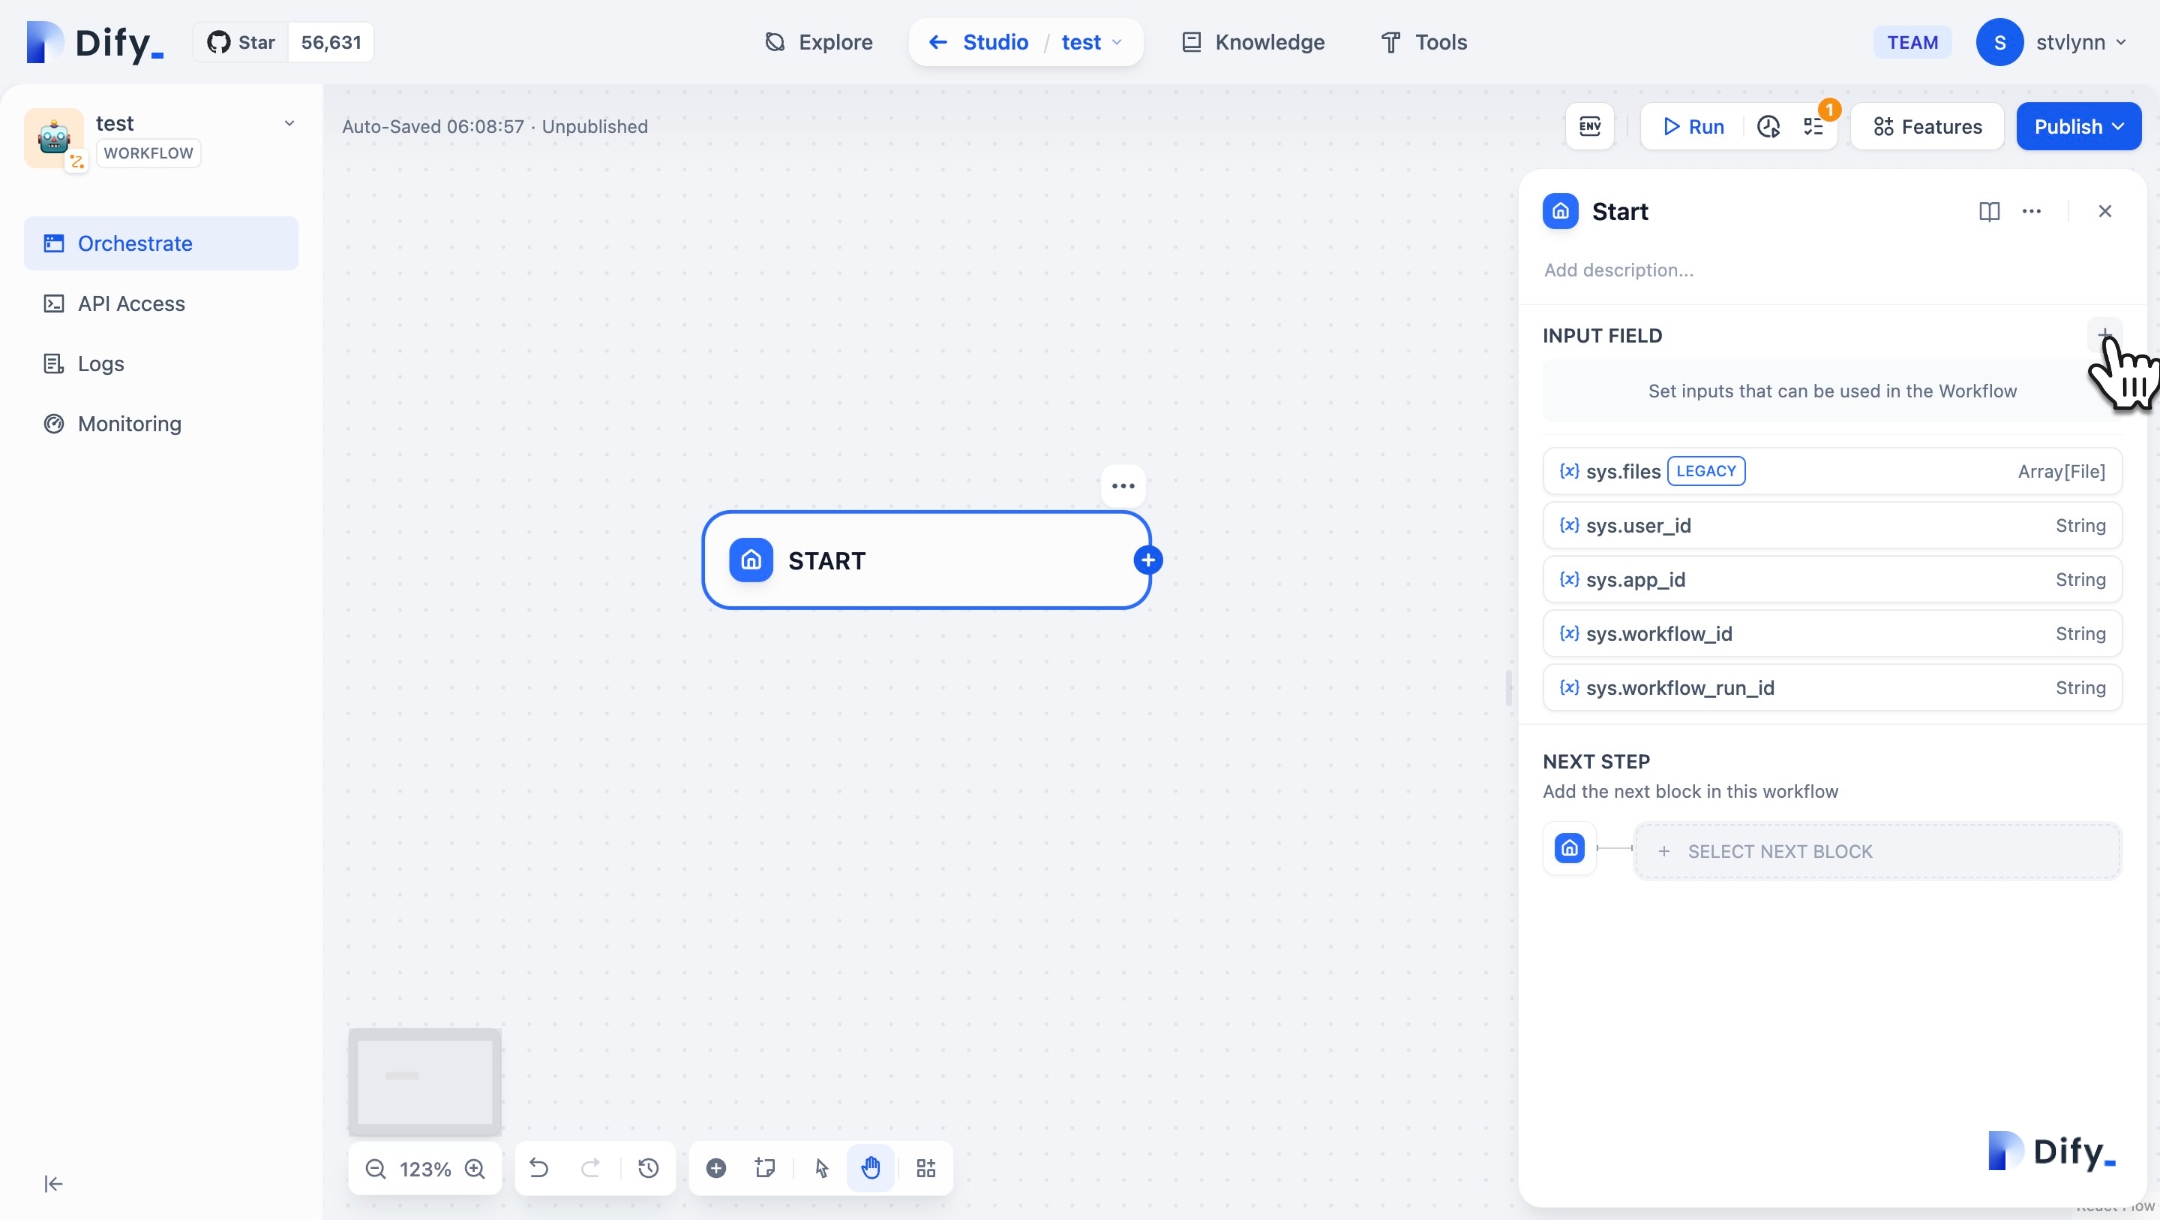Open the run history clock icon
The image size is (2160, 1220).
[1768, 126]
